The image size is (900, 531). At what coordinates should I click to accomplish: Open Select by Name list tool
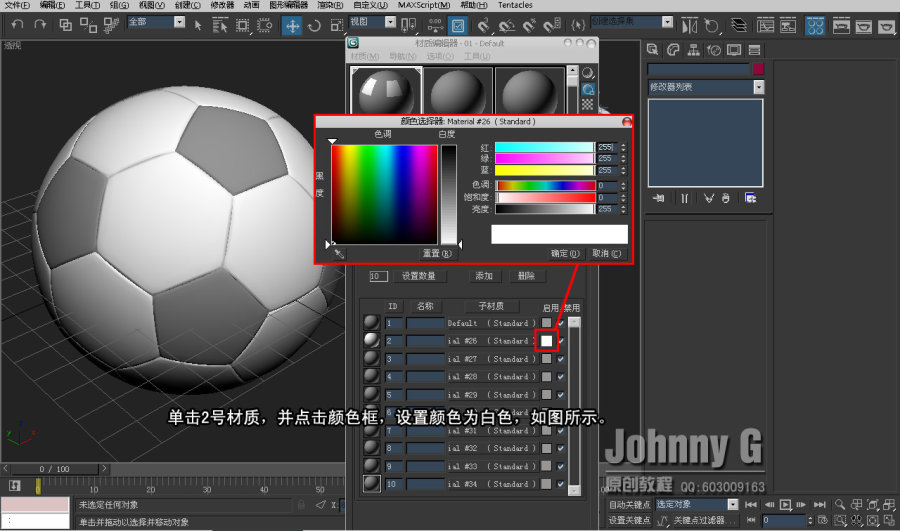click(x=220, y=25)
